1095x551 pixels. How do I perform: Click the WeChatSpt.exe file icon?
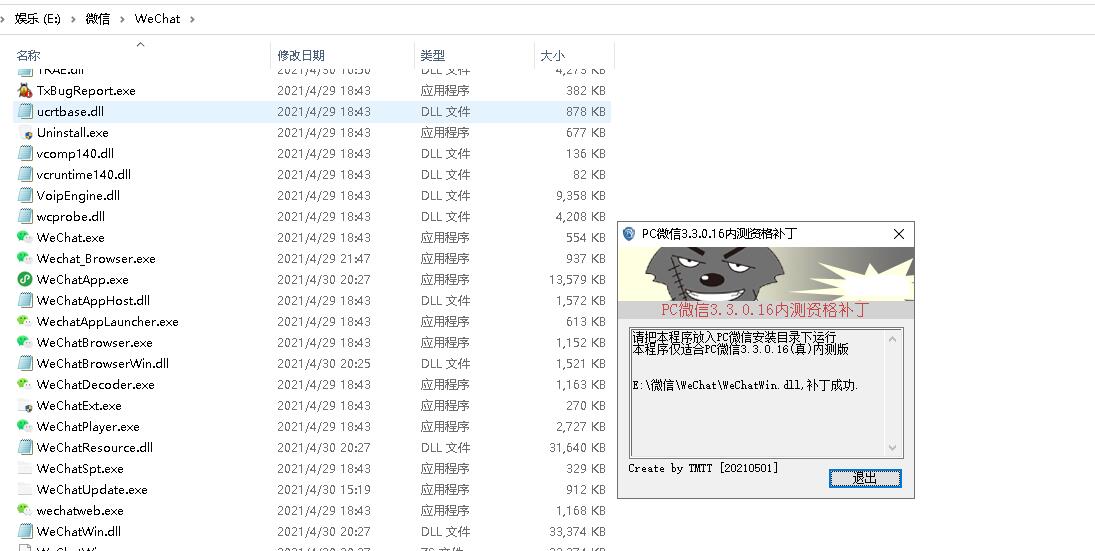[x=25, y=468]
